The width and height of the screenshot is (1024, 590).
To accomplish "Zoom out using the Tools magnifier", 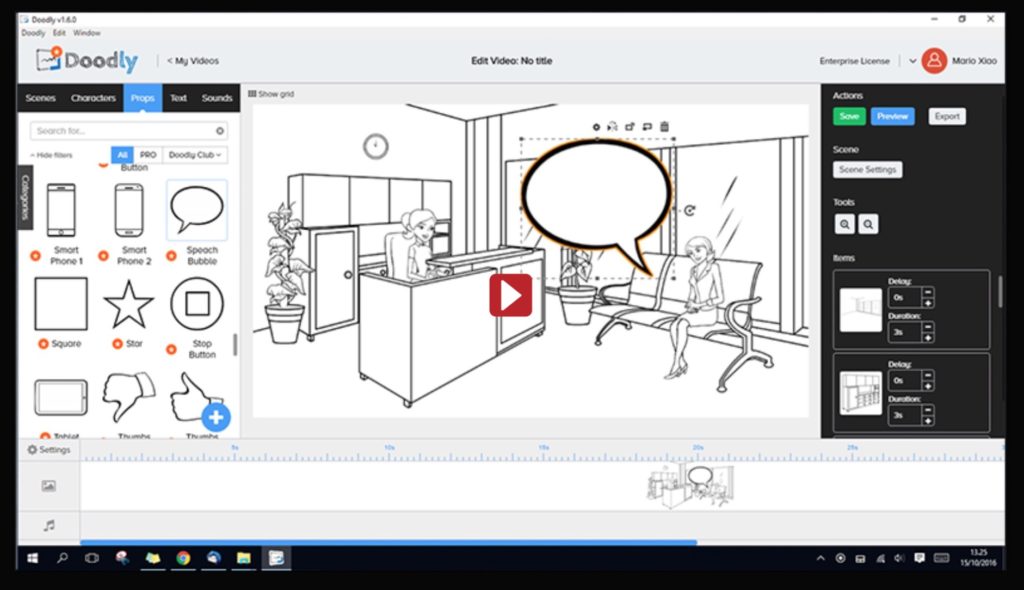I will 868,224.
